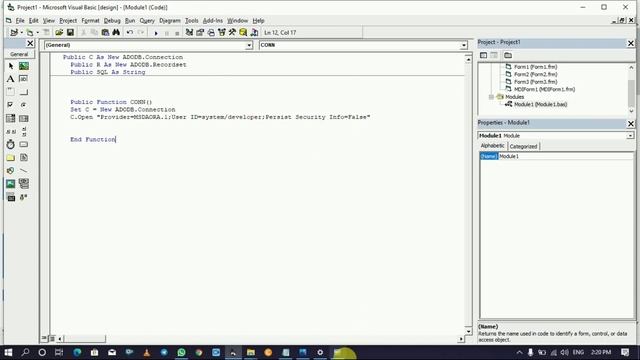Click the Add Standard EXE Project icon

[x=14, y=33]
